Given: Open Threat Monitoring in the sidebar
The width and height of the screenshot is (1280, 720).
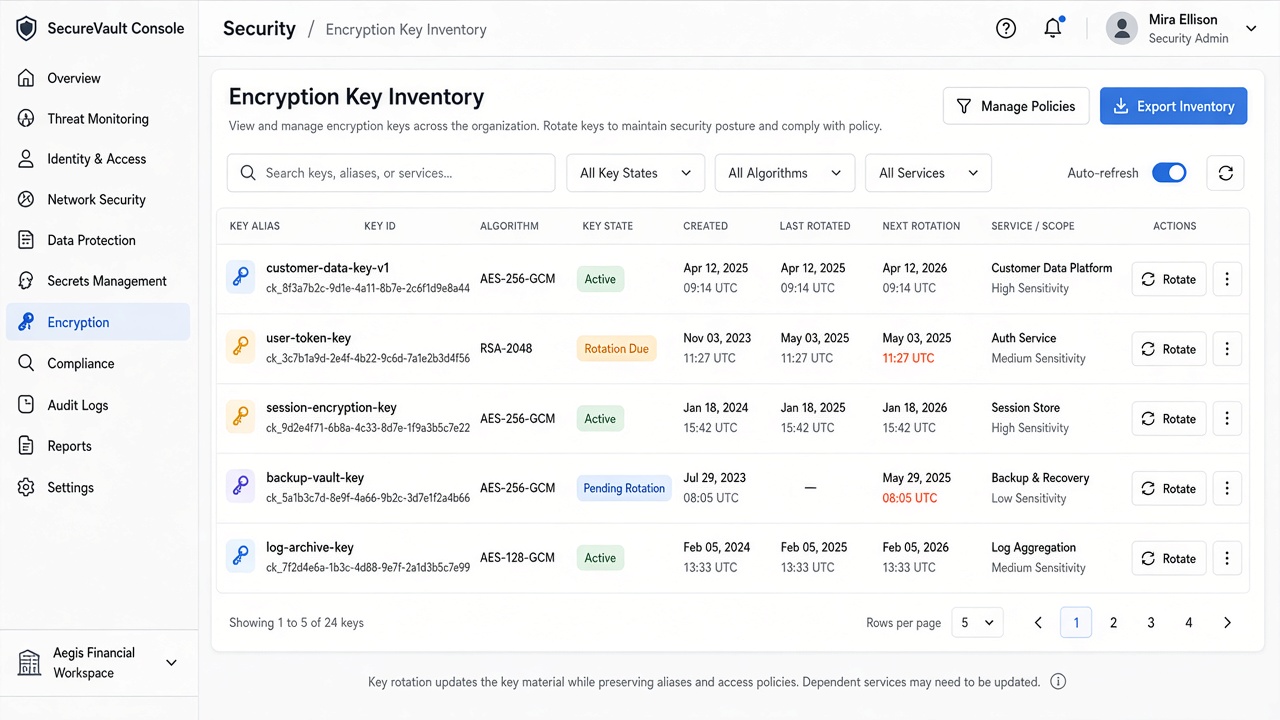Looking at the screenshot, I should click(98, 118).
